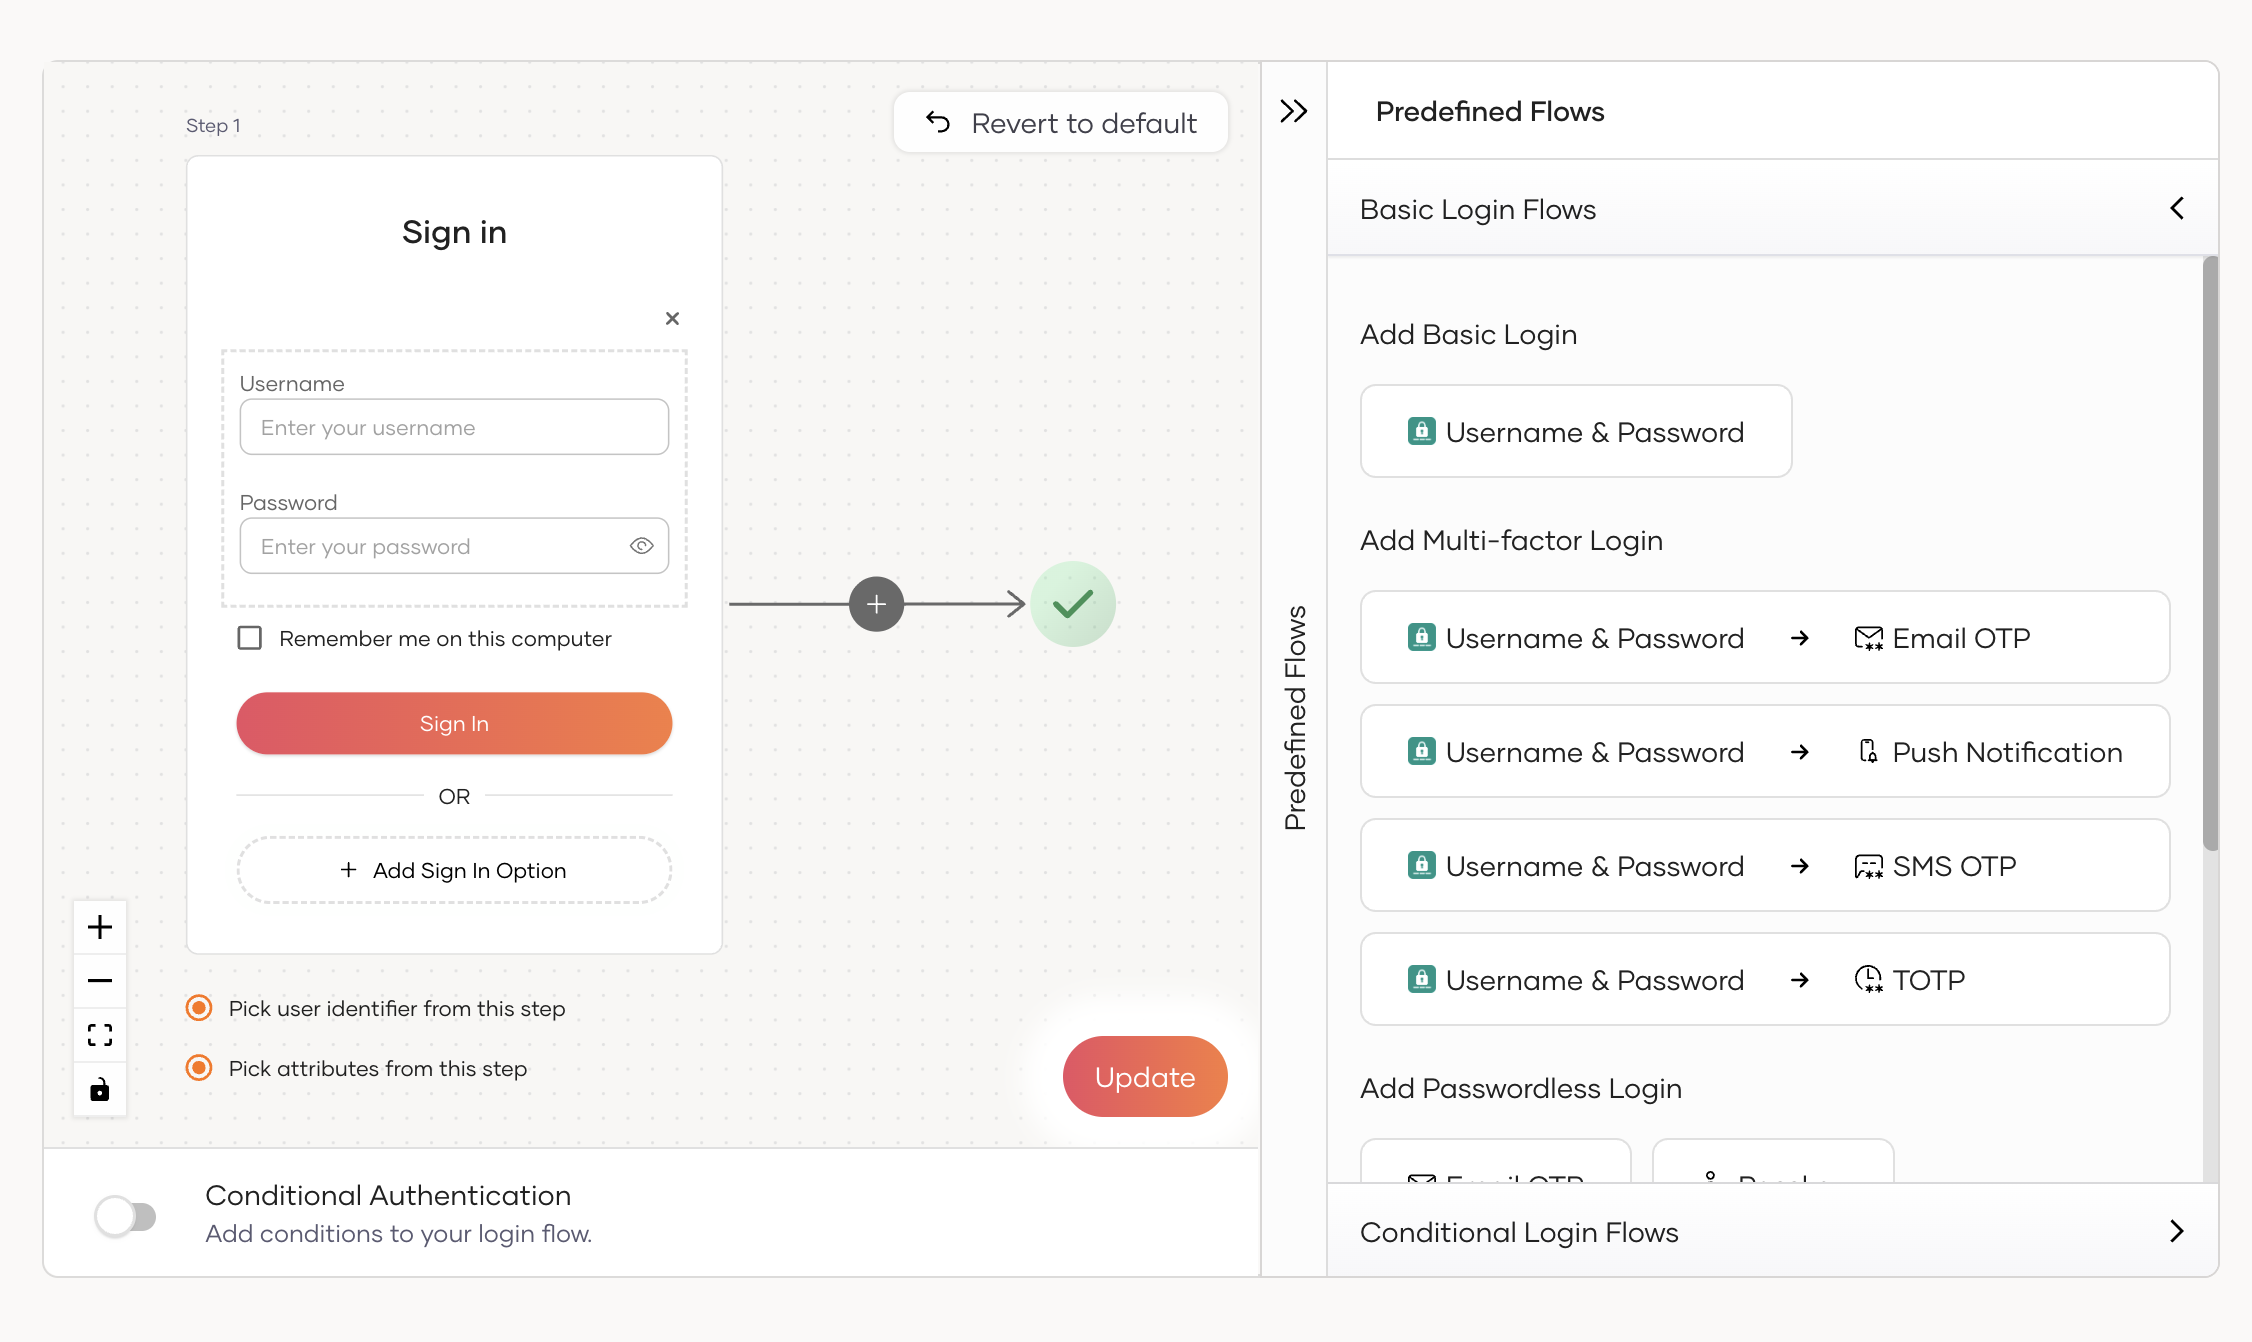Click the Add Multi-factor Login heading

click(1511, 540)
